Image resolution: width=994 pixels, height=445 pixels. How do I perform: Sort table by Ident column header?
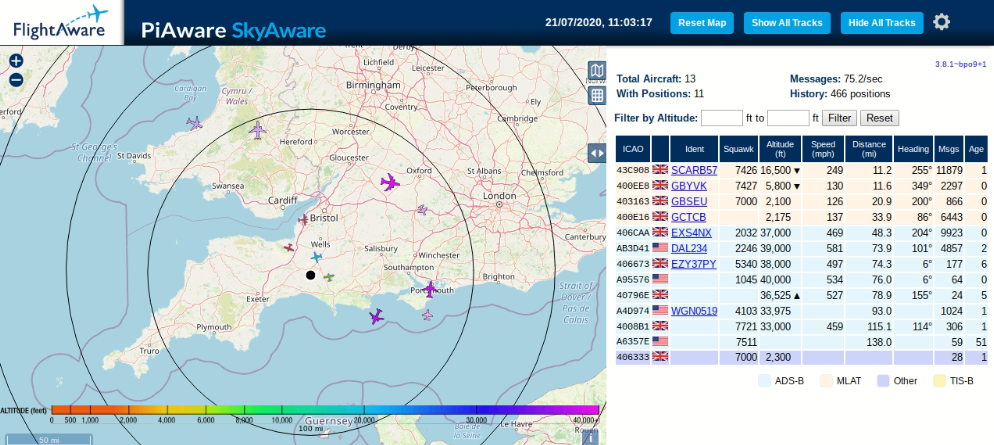pos(694,149)
